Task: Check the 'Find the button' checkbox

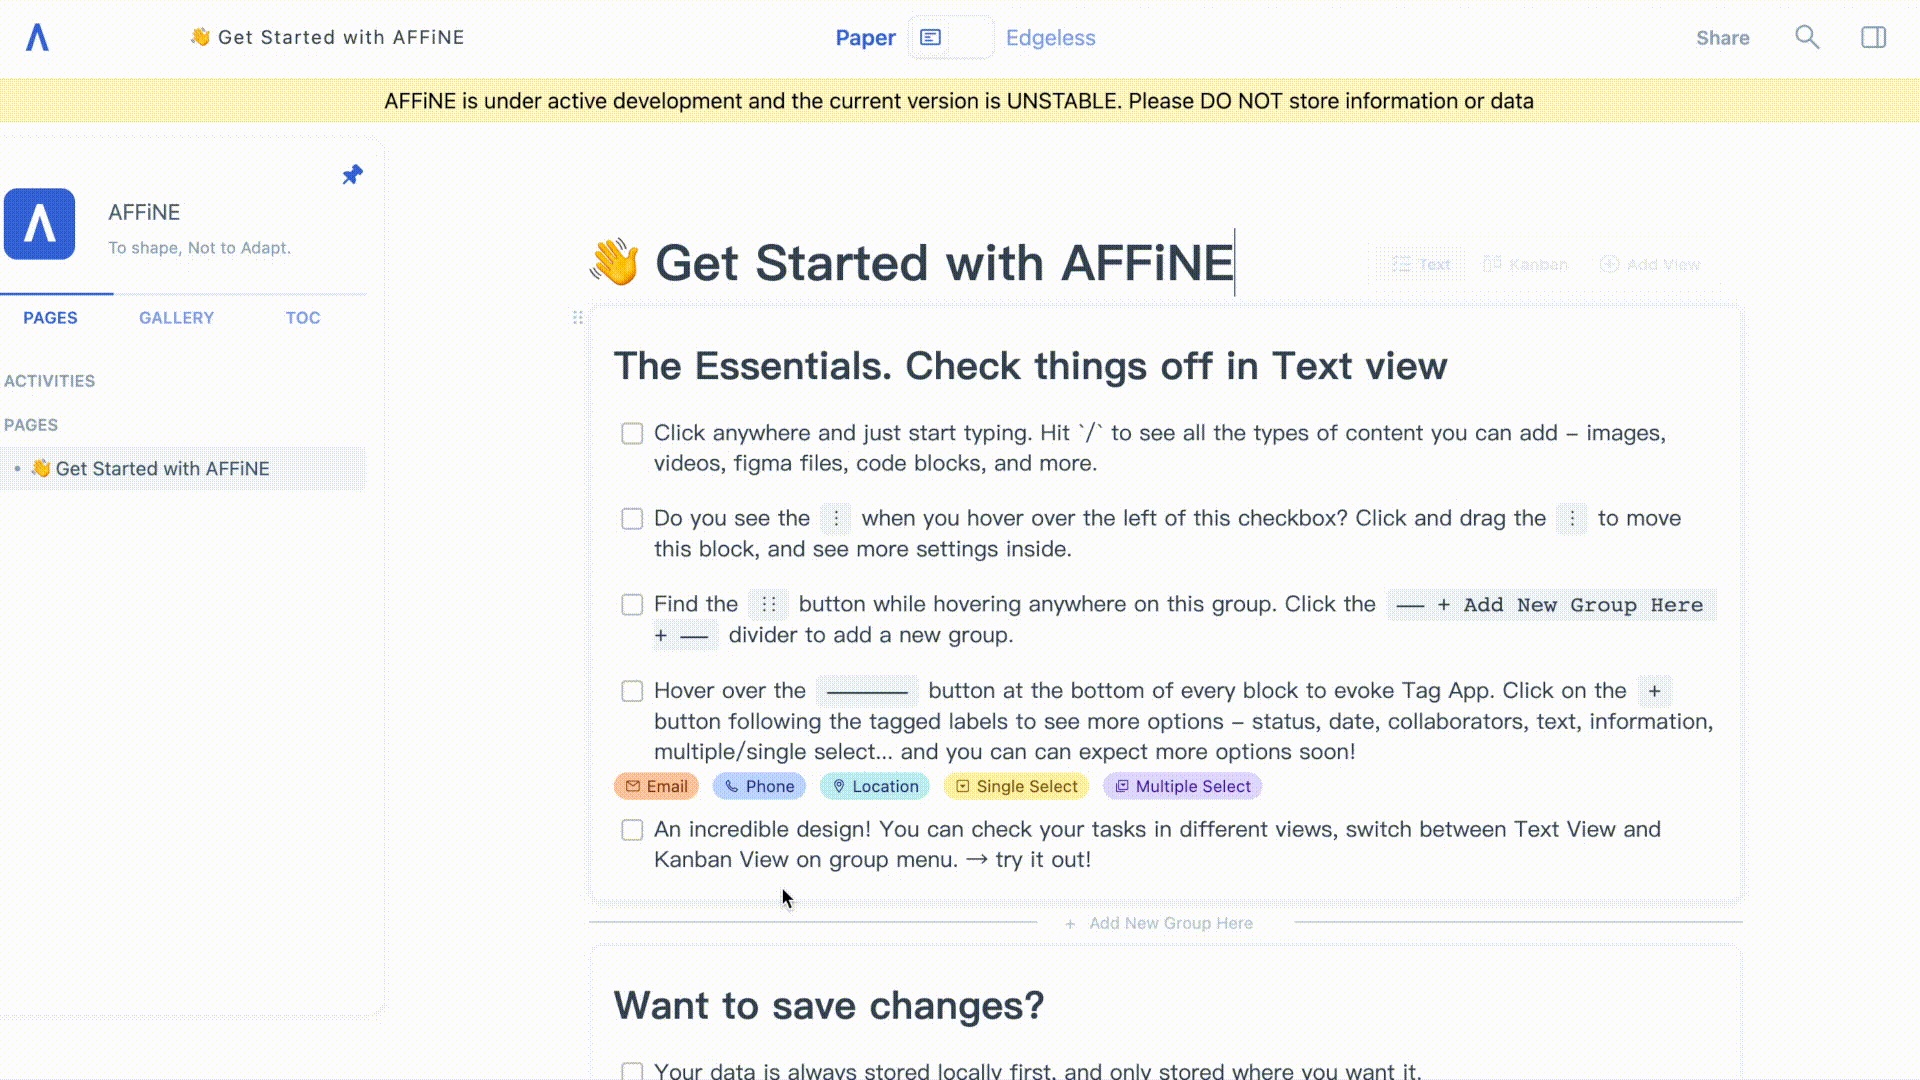Action: (x=632, y=605)
